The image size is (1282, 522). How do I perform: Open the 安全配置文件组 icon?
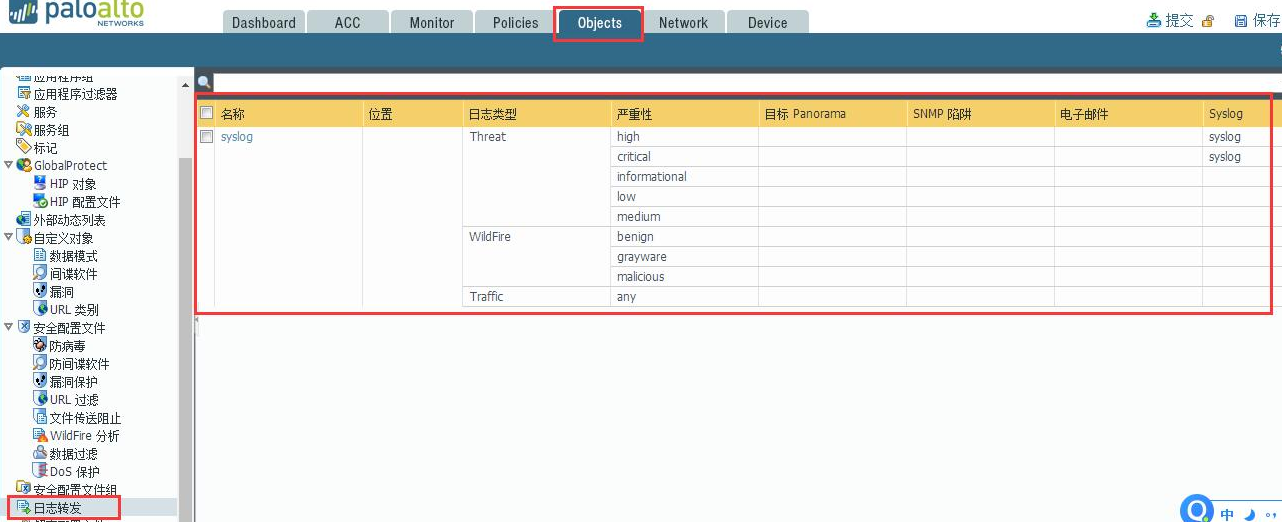pyautogui.click(x=24, y=488)
